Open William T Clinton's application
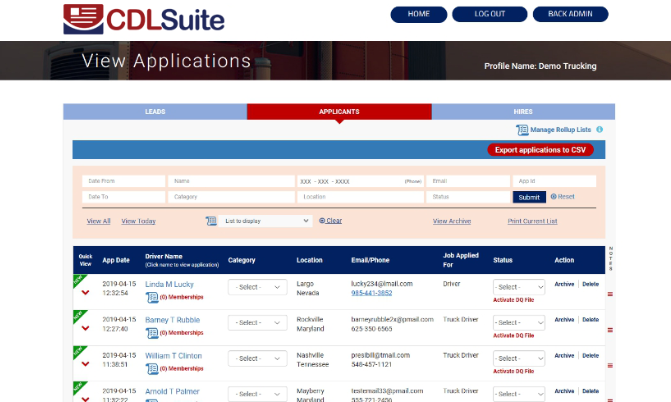This screenshot has height=402, width=671. click(173, 356)
